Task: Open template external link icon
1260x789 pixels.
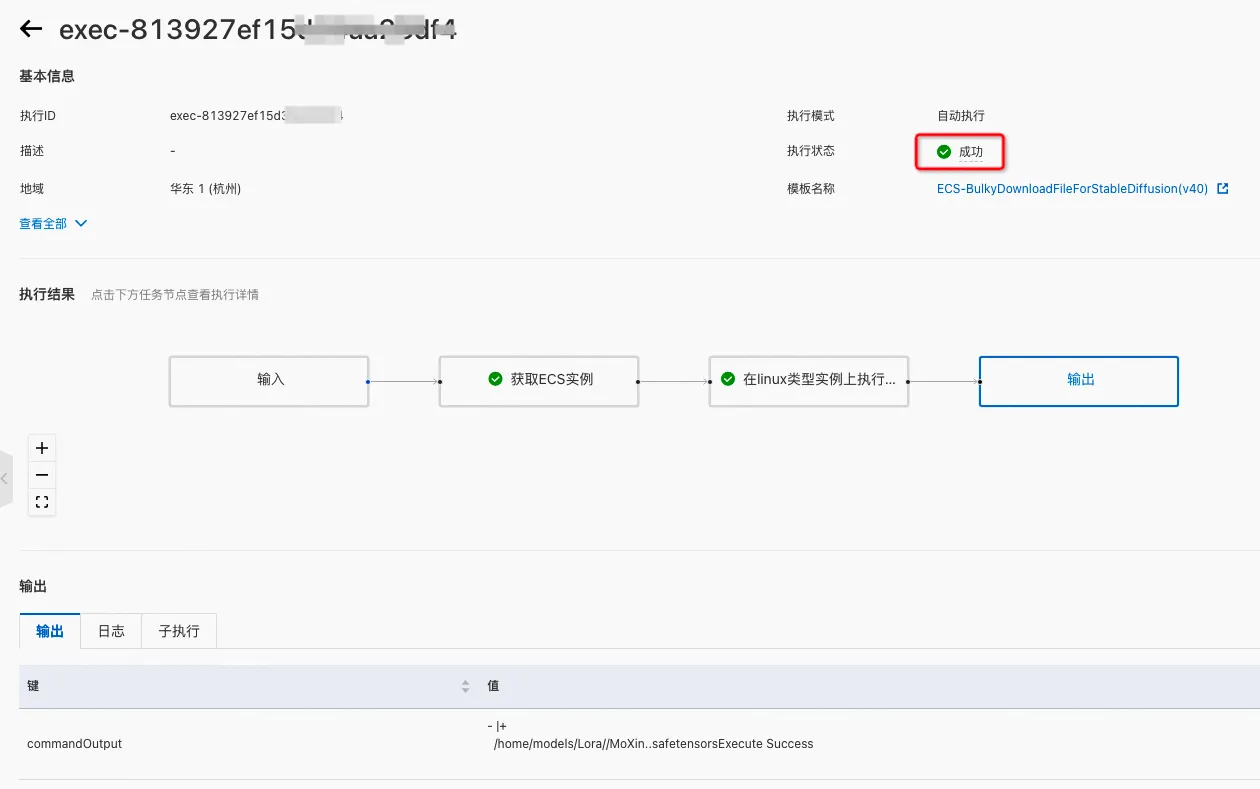Action: click(x=1222, y=188)
